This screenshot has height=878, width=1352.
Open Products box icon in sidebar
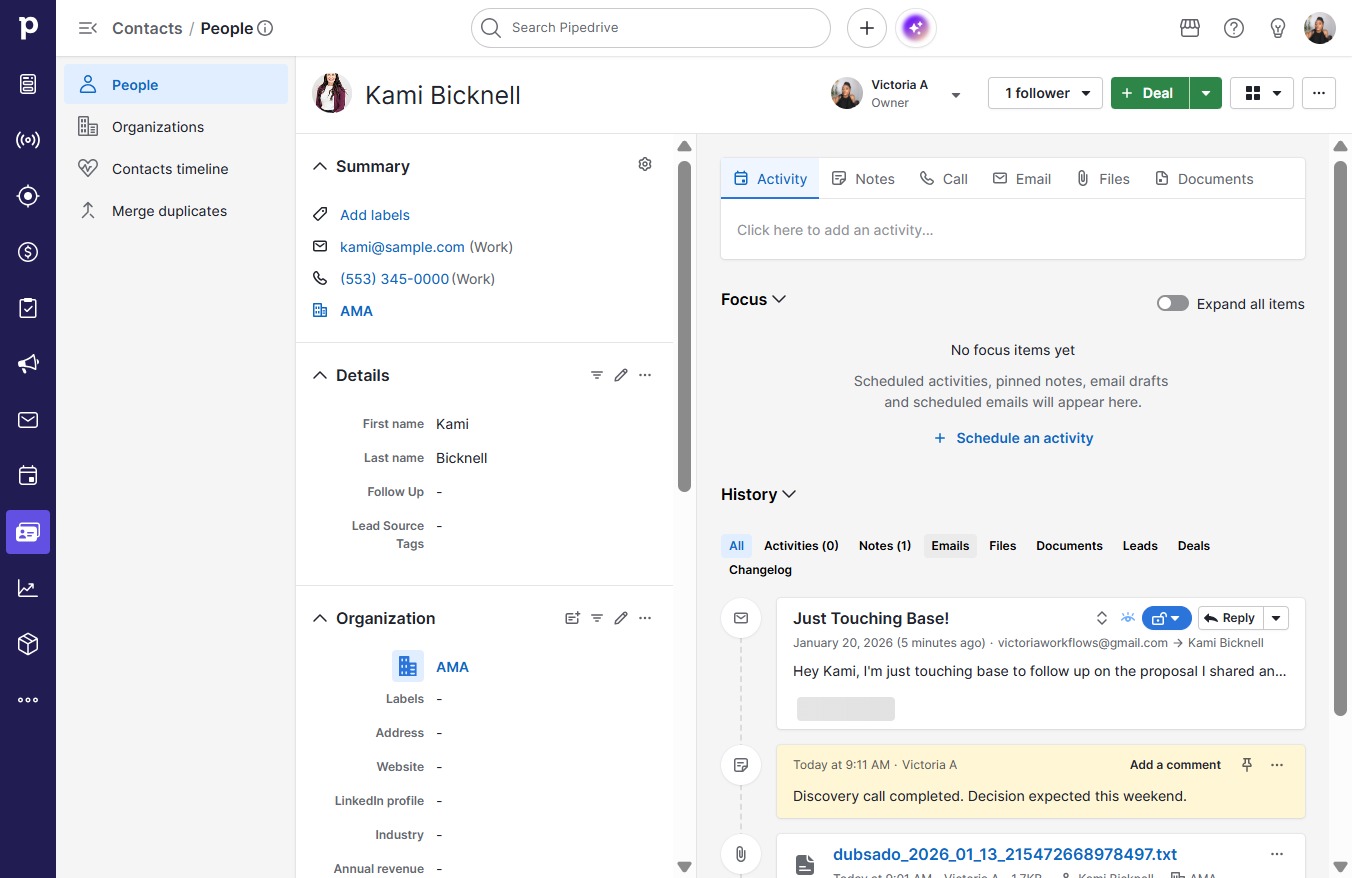click(28, 644)
